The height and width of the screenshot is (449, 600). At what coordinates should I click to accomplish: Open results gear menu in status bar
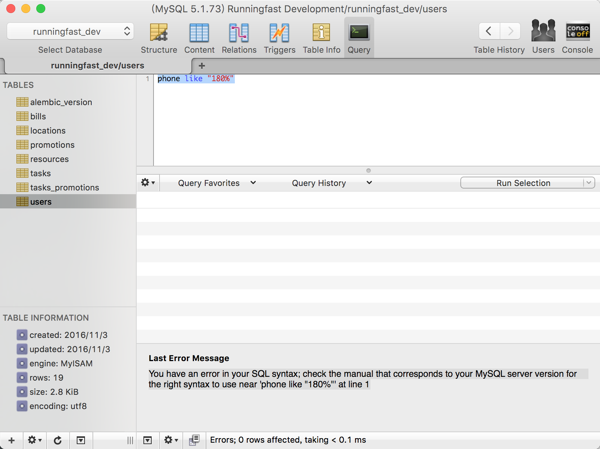click(x=171, y=440)
